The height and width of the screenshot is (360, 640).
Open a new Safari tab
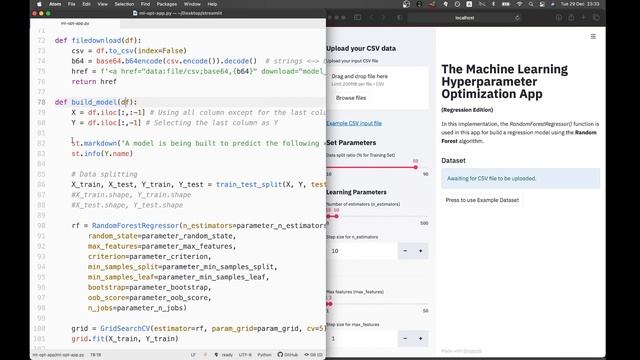coord(583,18)
